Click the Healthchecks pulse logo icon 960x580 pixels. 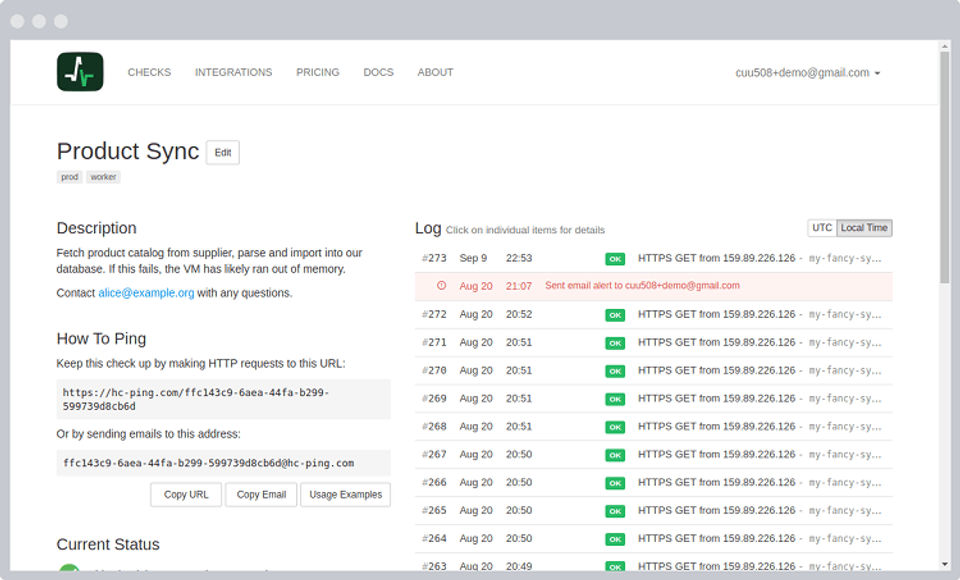pyautogui.click(x=80, y=72)
